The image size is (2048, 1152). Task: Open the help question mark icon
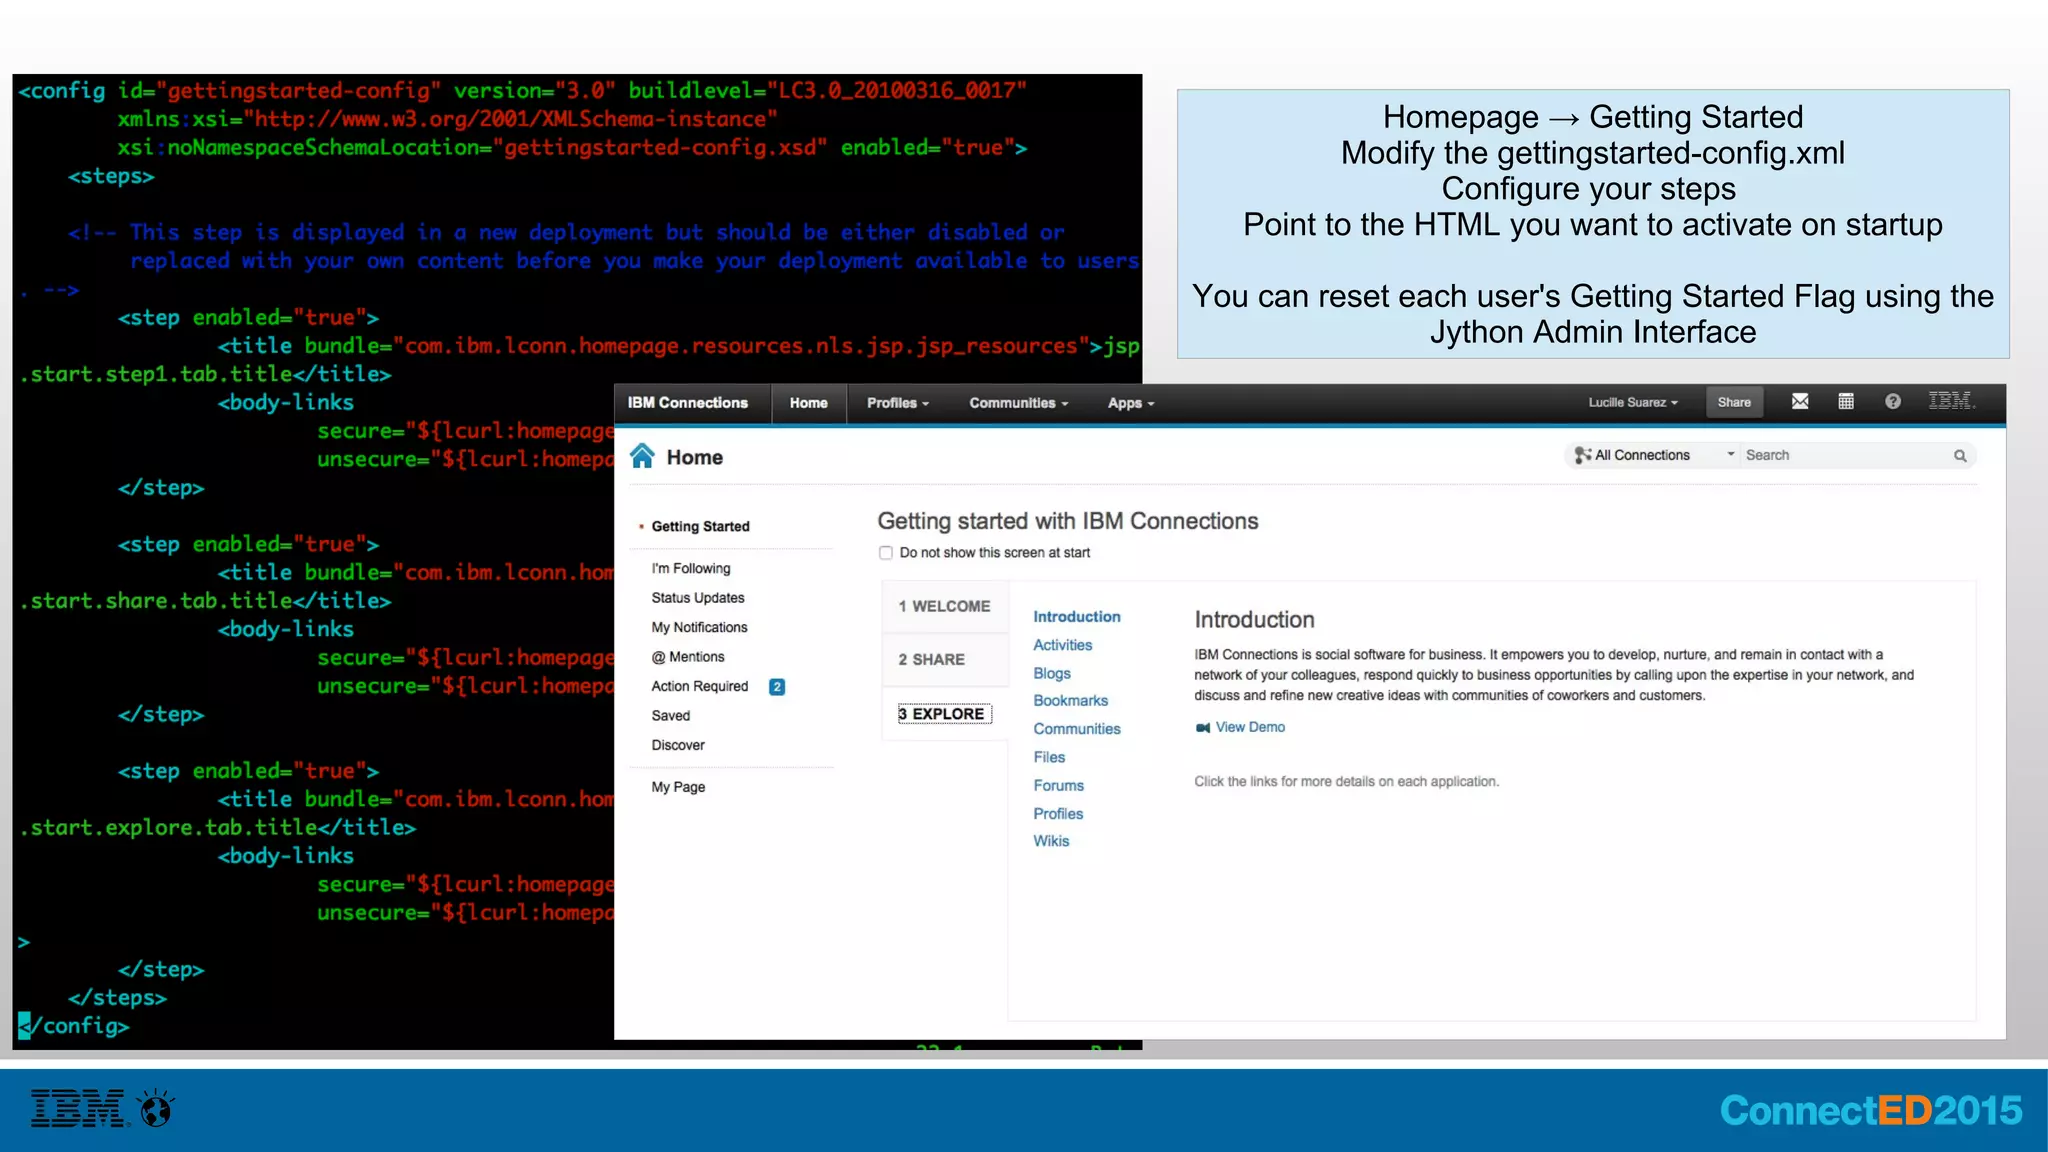1893,401
